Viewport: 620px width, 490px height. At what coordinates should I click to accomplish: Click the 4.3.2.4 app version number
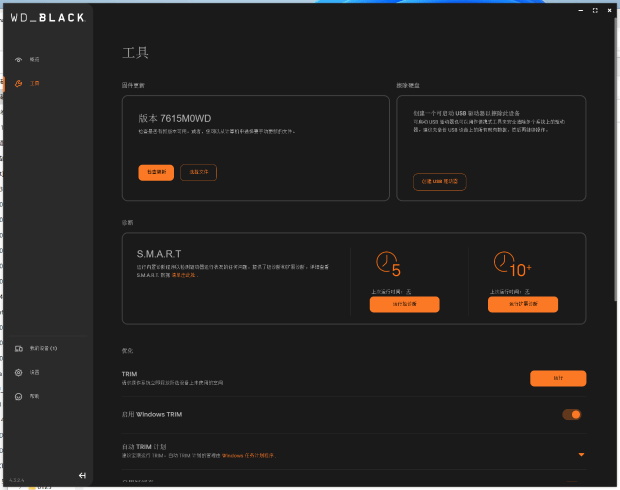17,480
